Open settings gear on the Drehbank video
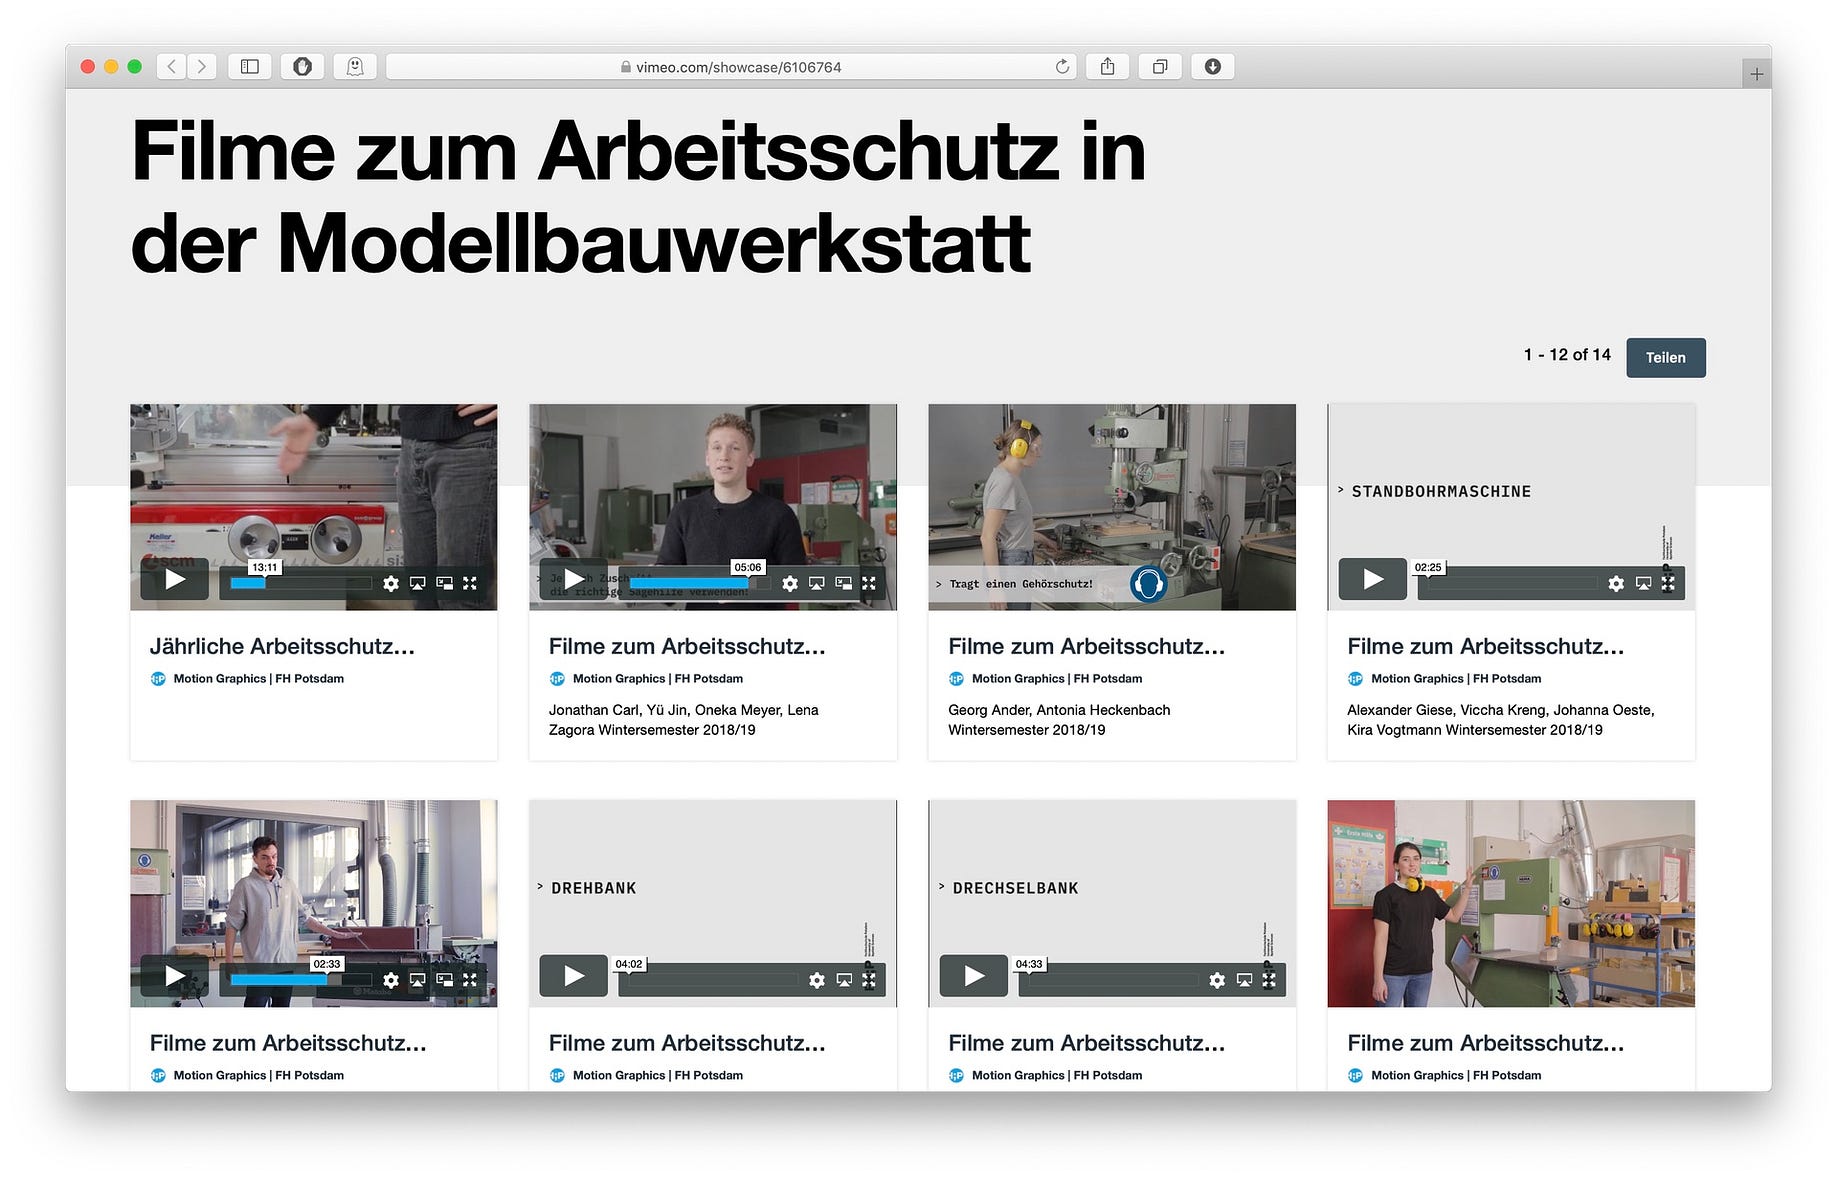 817,980
